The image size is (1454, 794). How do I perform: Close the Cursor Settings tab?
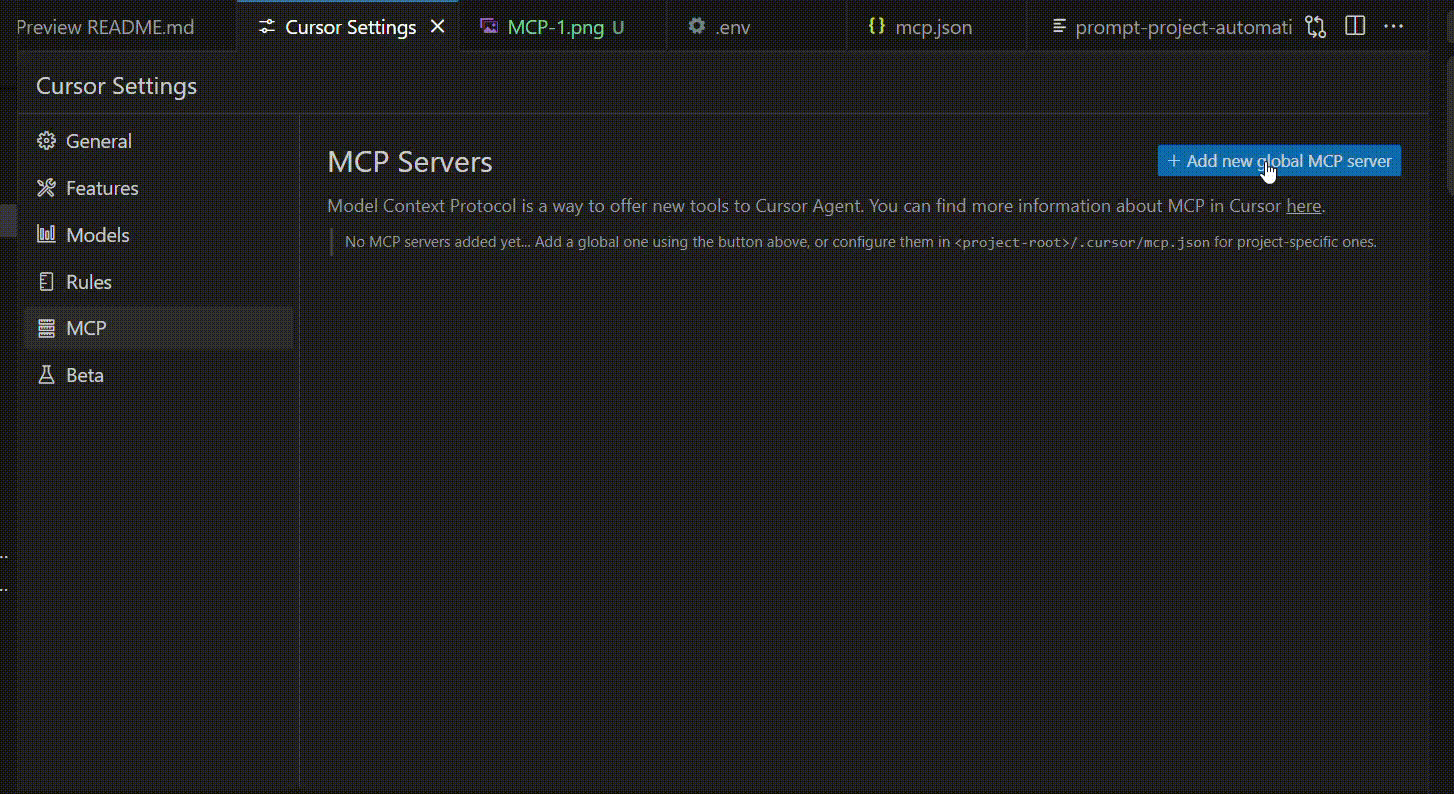(x=437, y=27)
